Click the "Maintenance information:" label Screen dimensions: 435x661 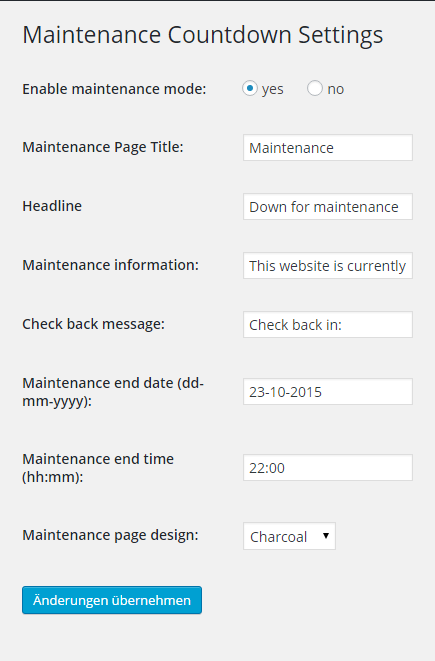[110, 265]
